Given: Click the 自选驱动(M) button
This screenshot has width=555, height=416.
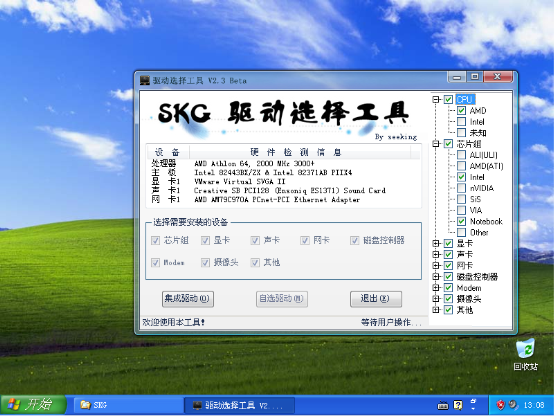Looking at the screenshot, I should tap(281, 299).
